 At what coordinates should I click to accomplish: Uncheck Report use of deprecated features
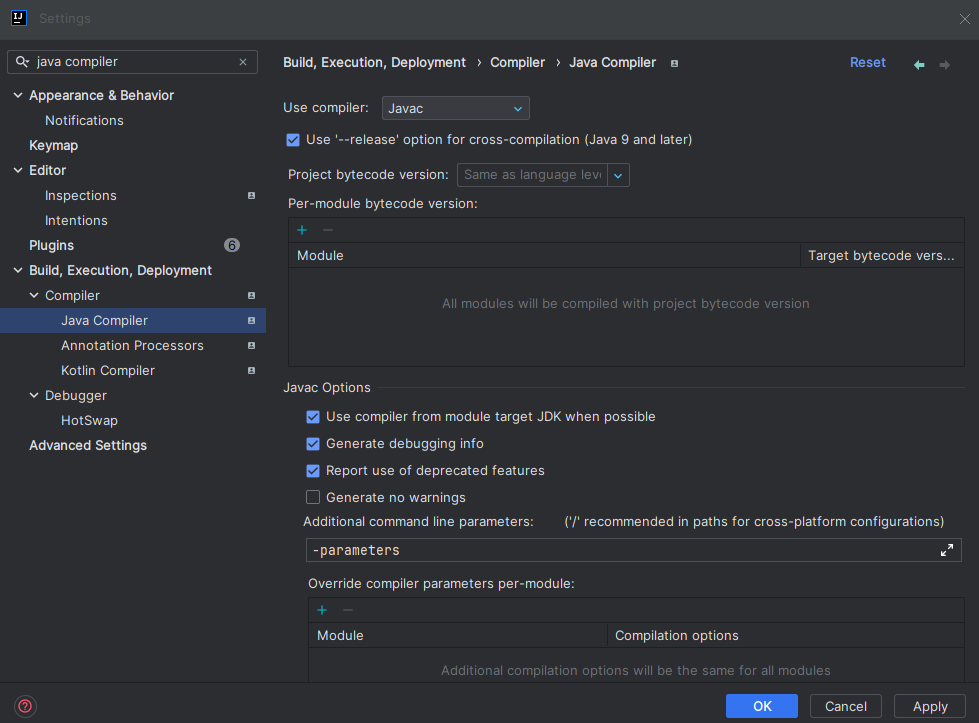pyautogui.click(x=313, y=471)
